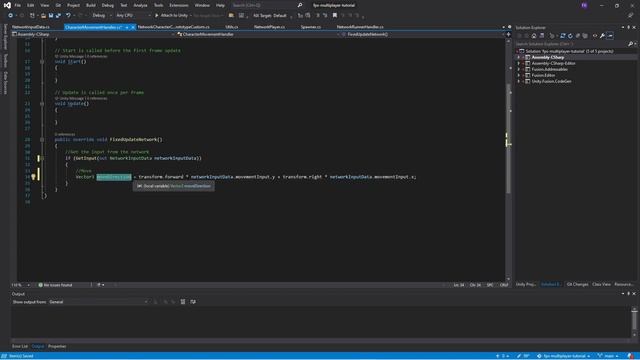Click account badge icon in title bar
Image resolution: width=640 pixels, height=360 pixels.
click(x=584, y=5)
